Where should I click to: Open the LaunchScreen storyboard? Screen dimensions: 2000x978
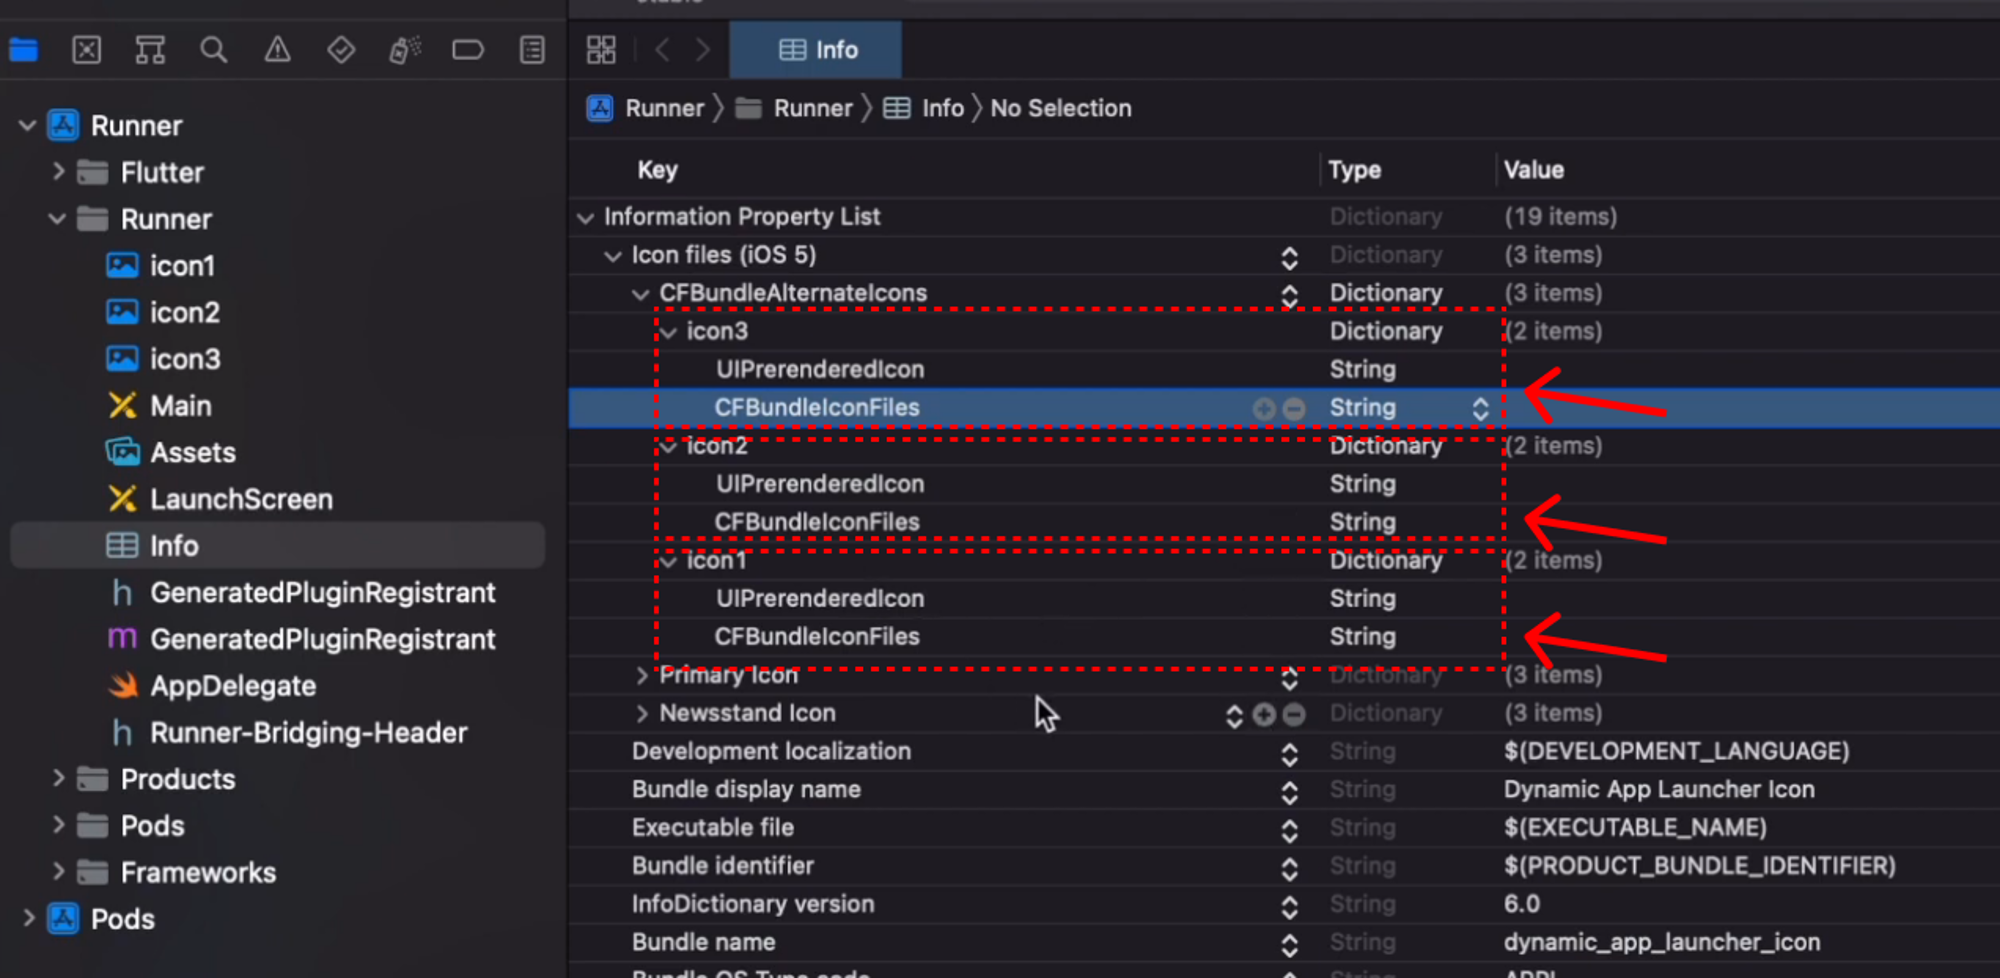click(x=220, y=499)
